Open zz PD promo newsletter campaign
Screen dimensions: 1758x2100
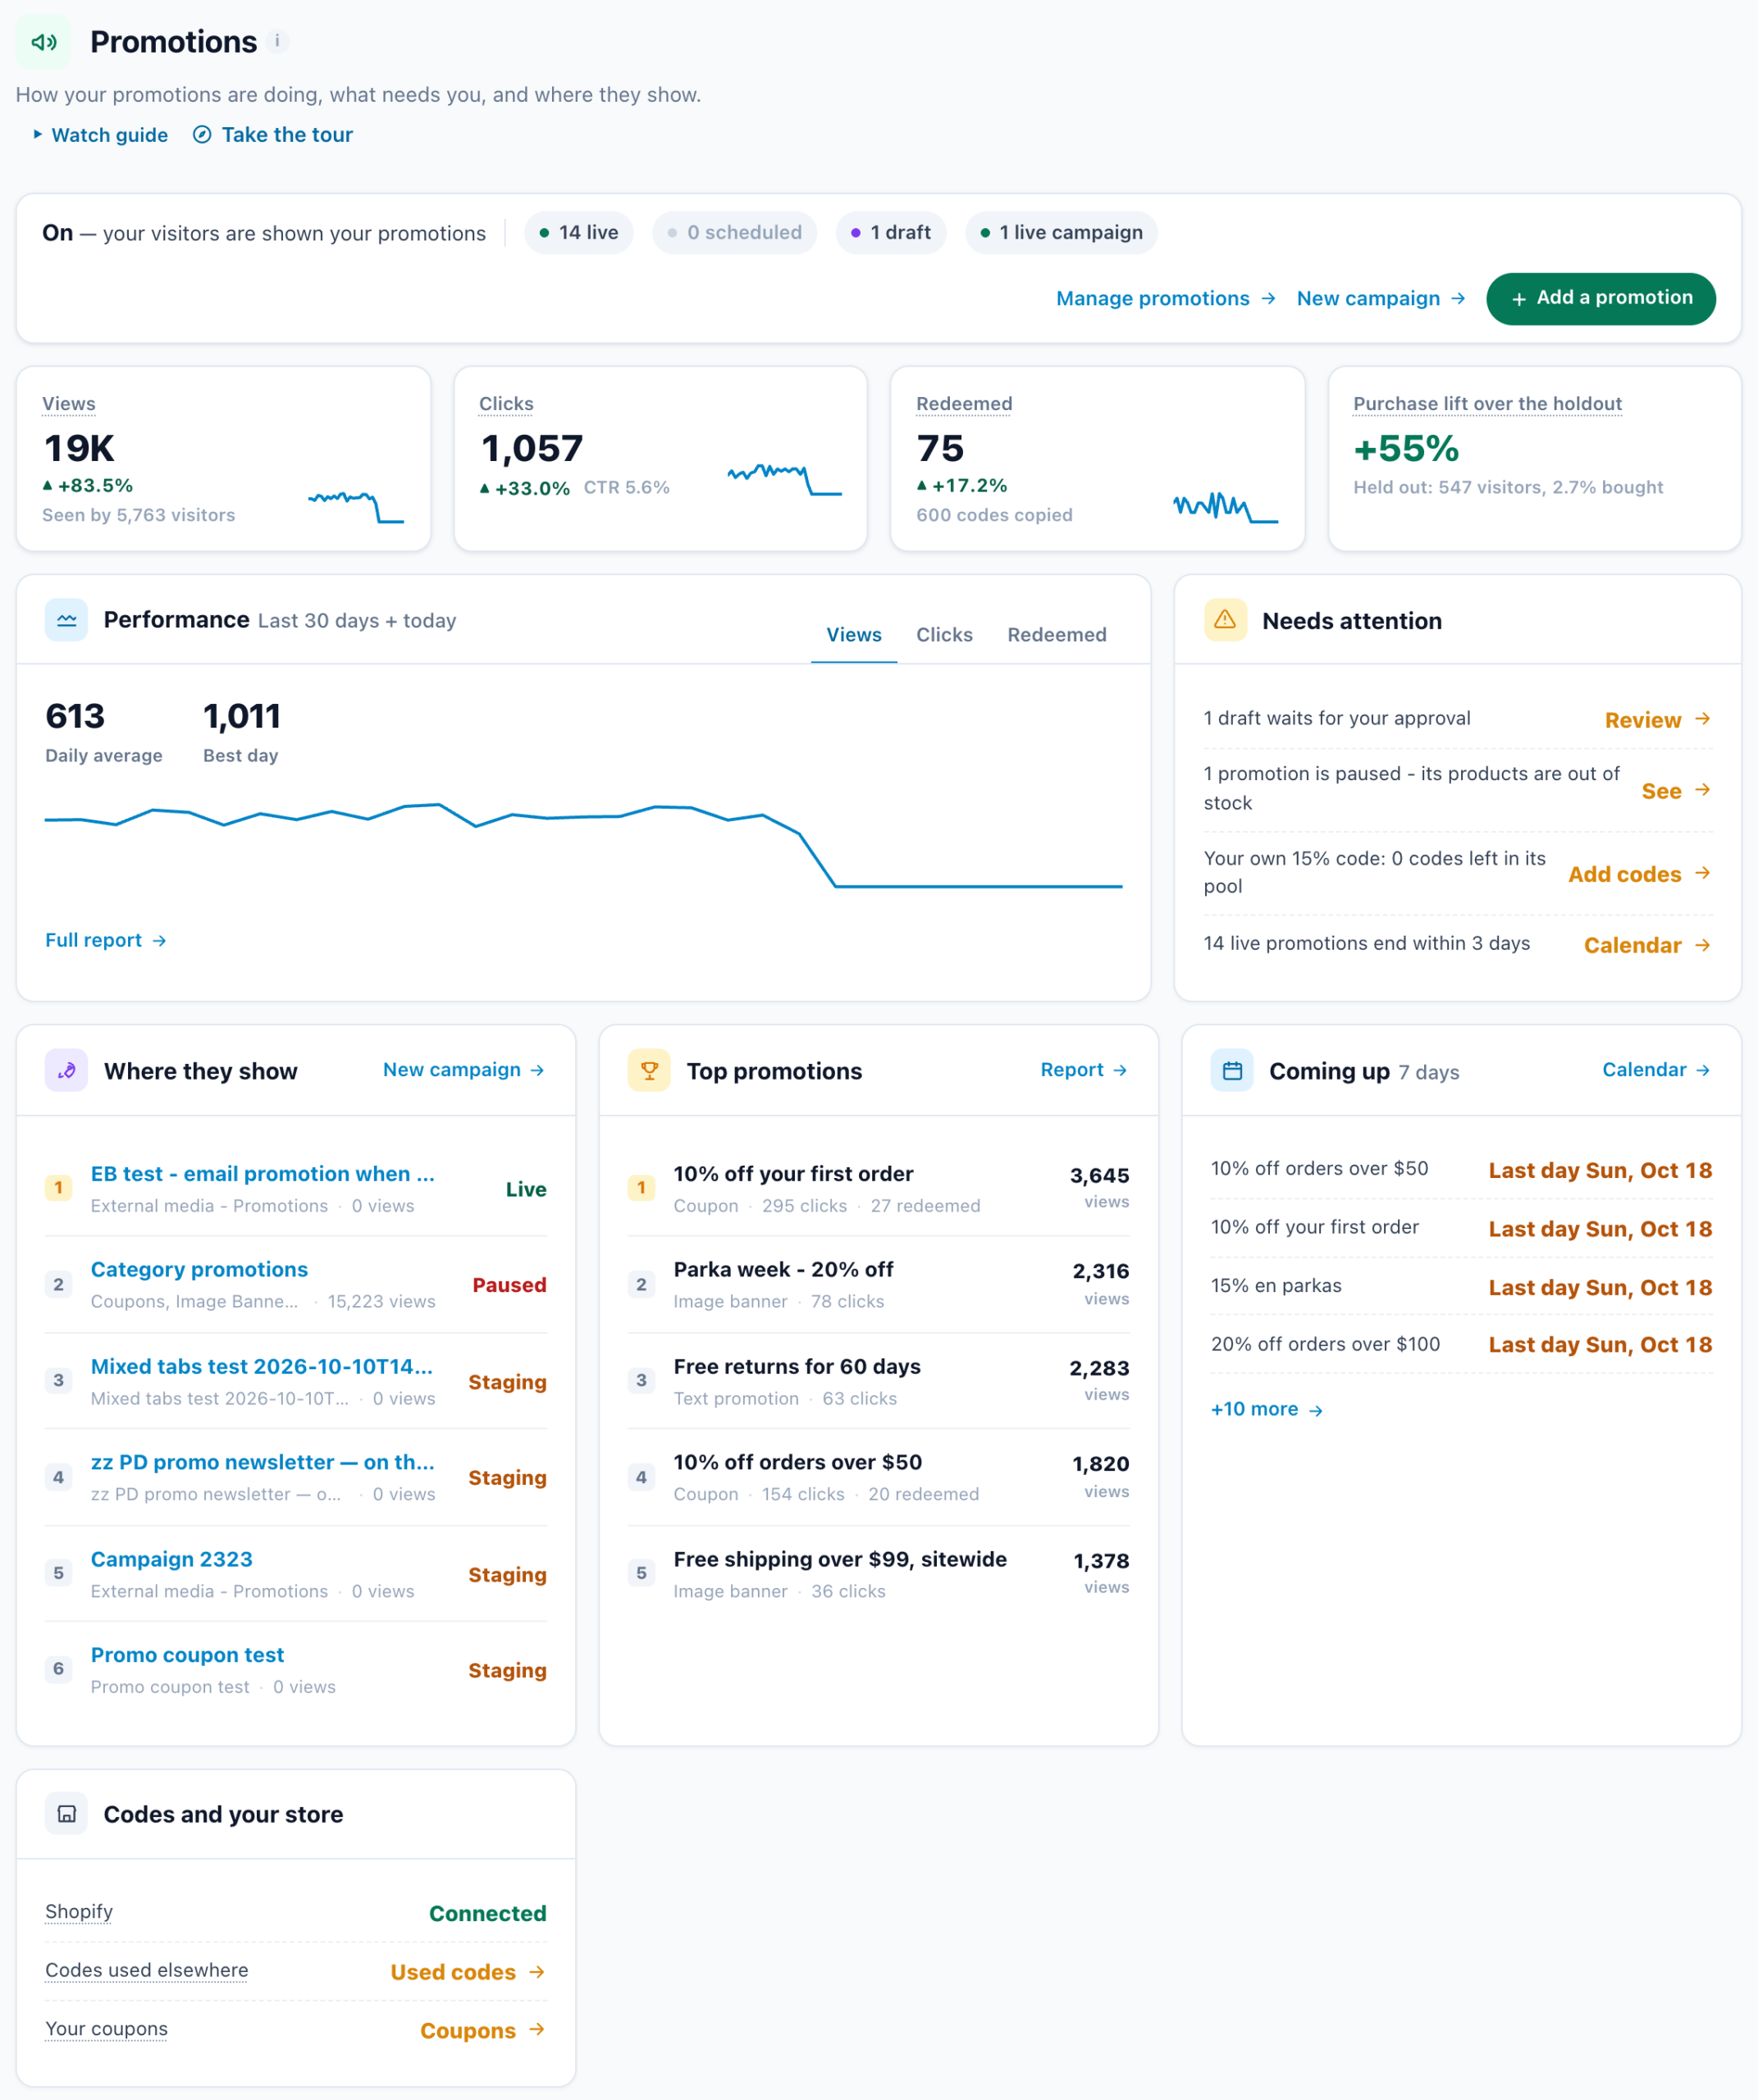[263, 1462]
